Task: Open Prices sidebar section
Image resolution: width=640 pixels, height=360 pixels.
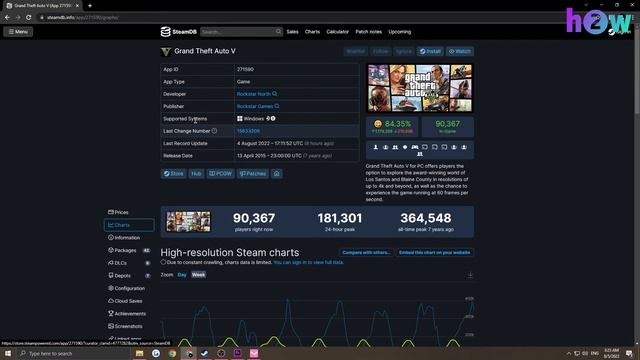Action: pyautogui.click(x=129, y=212)
